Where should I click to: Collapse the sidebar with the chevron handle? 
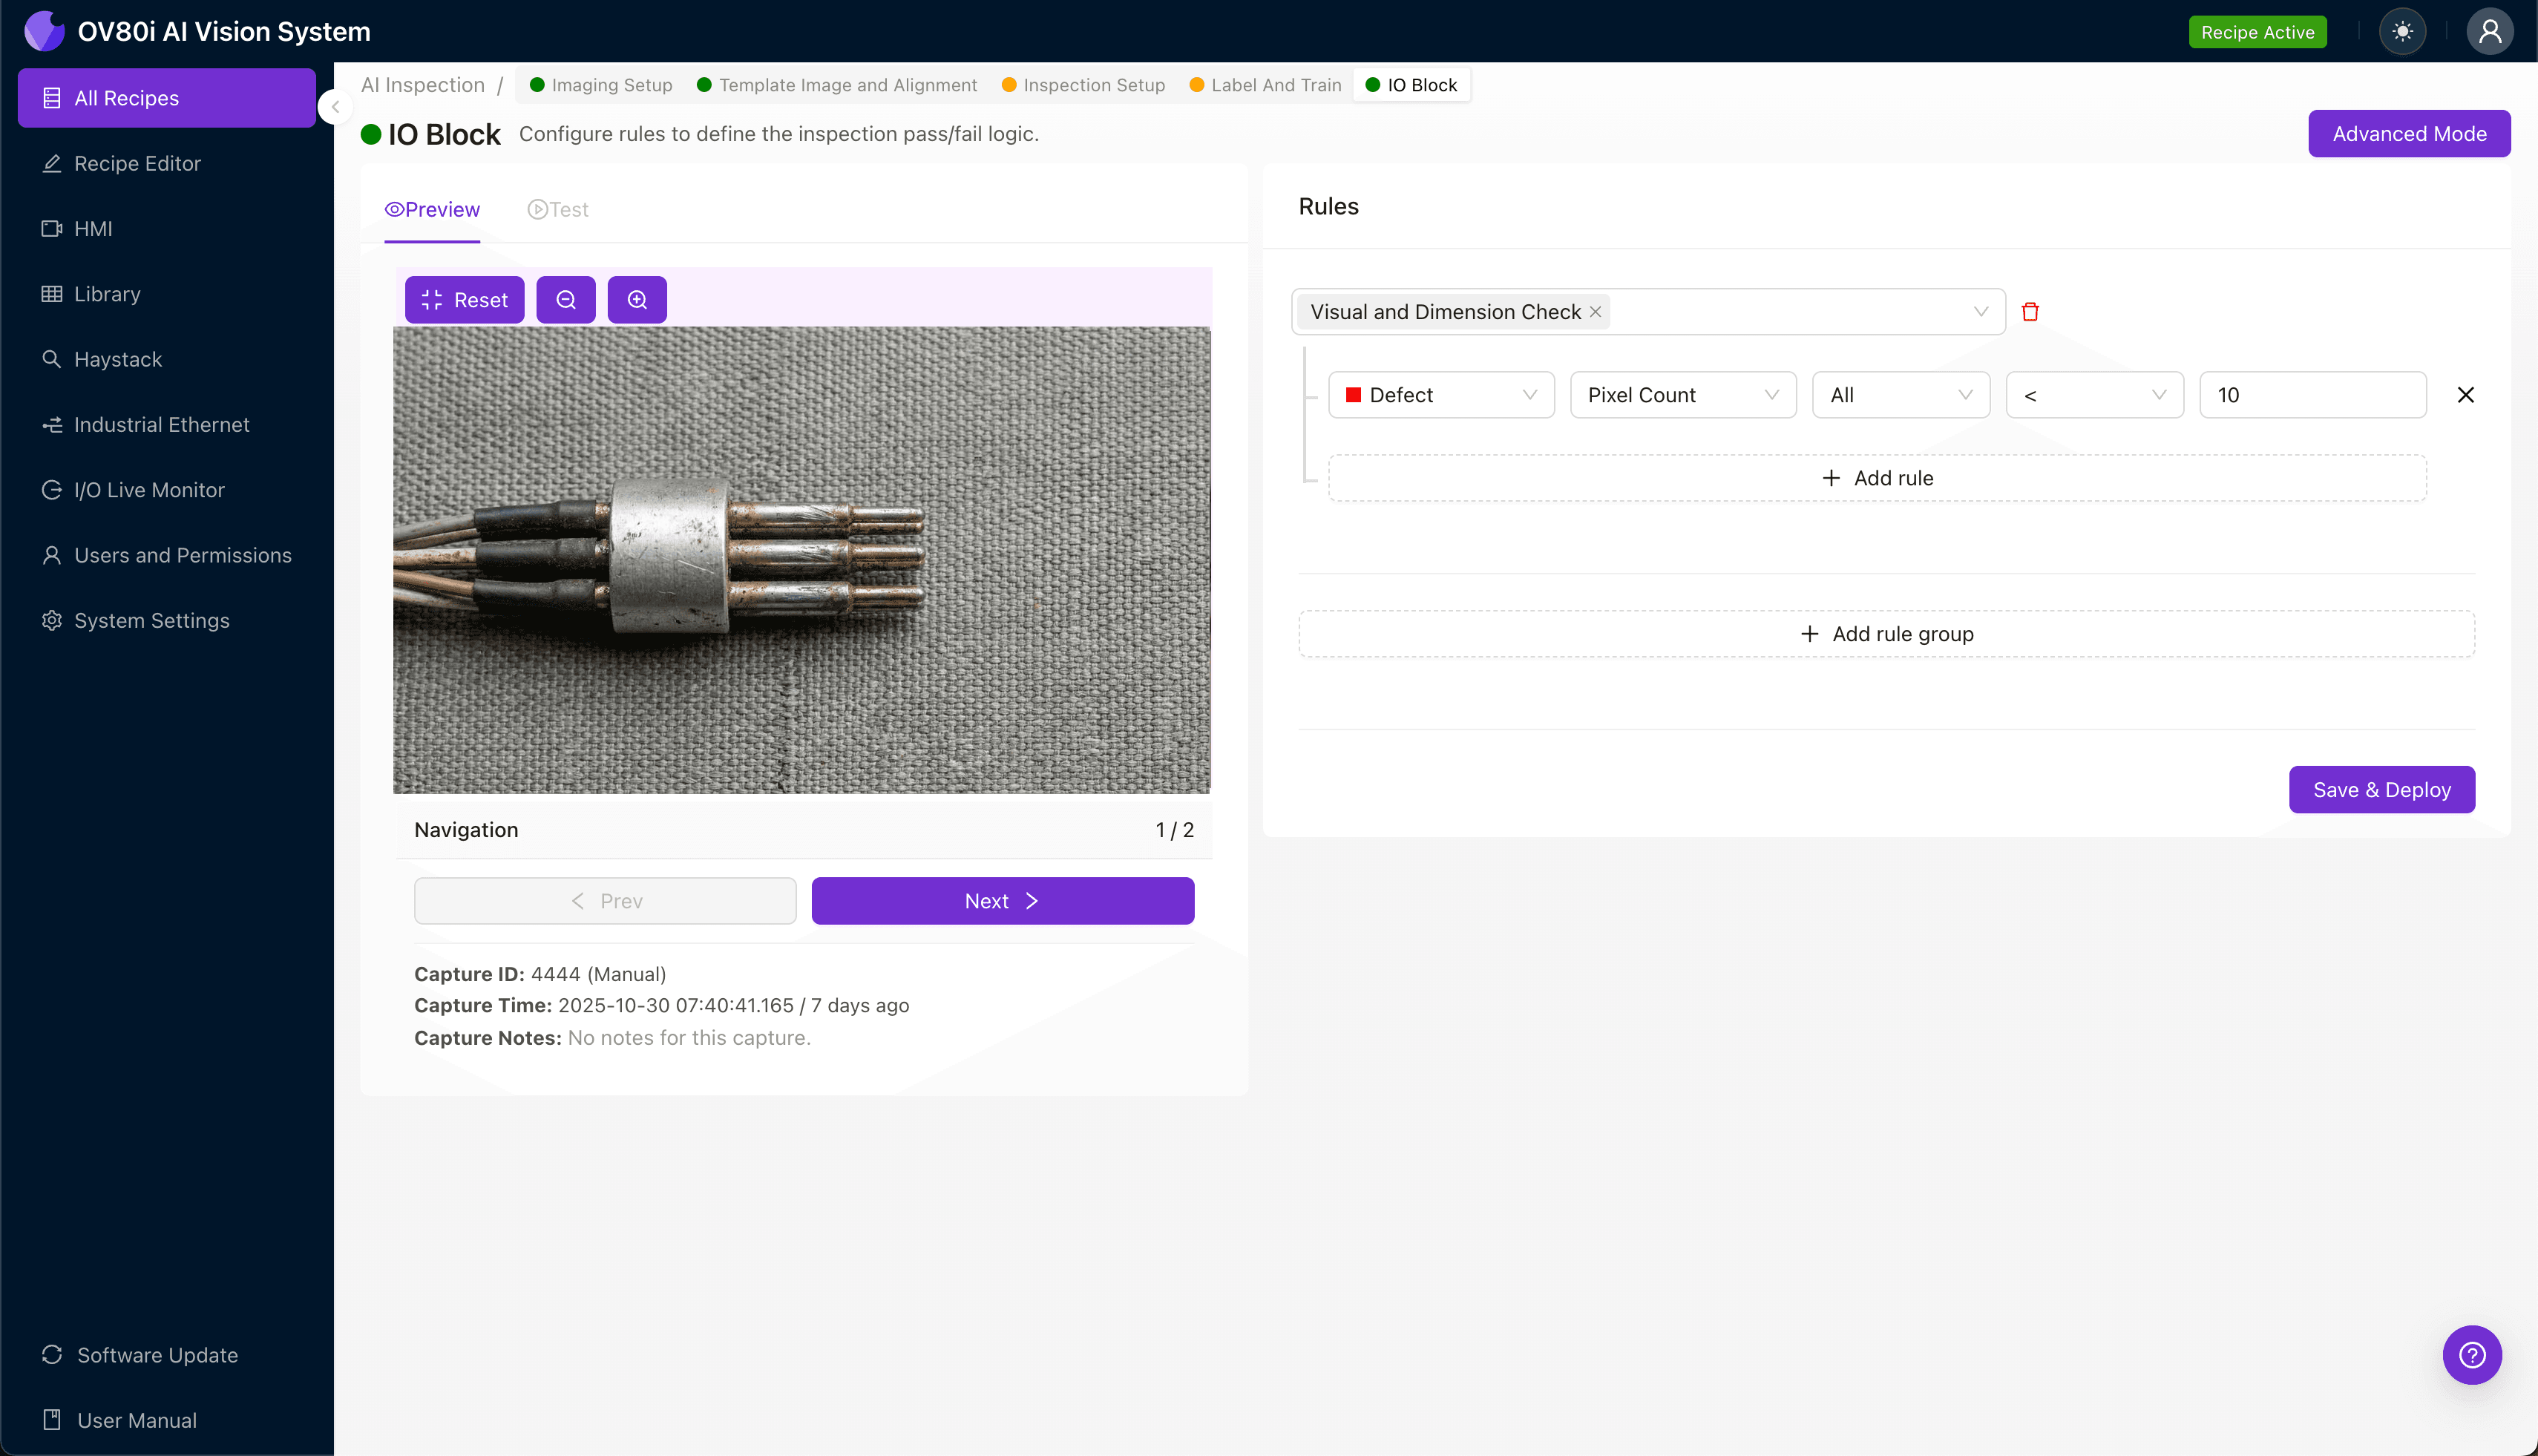pos(336,107)
